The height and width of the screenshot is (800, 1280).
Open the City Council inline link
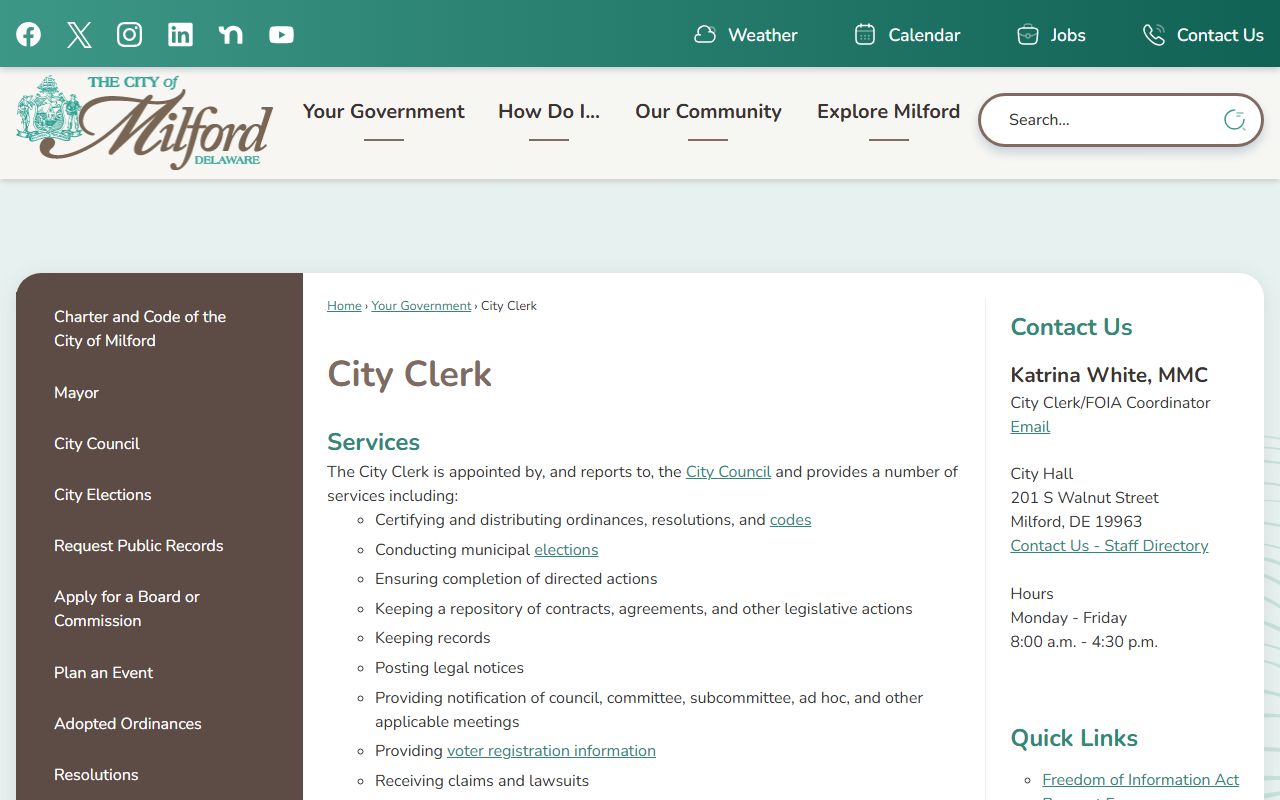[728, 472]
